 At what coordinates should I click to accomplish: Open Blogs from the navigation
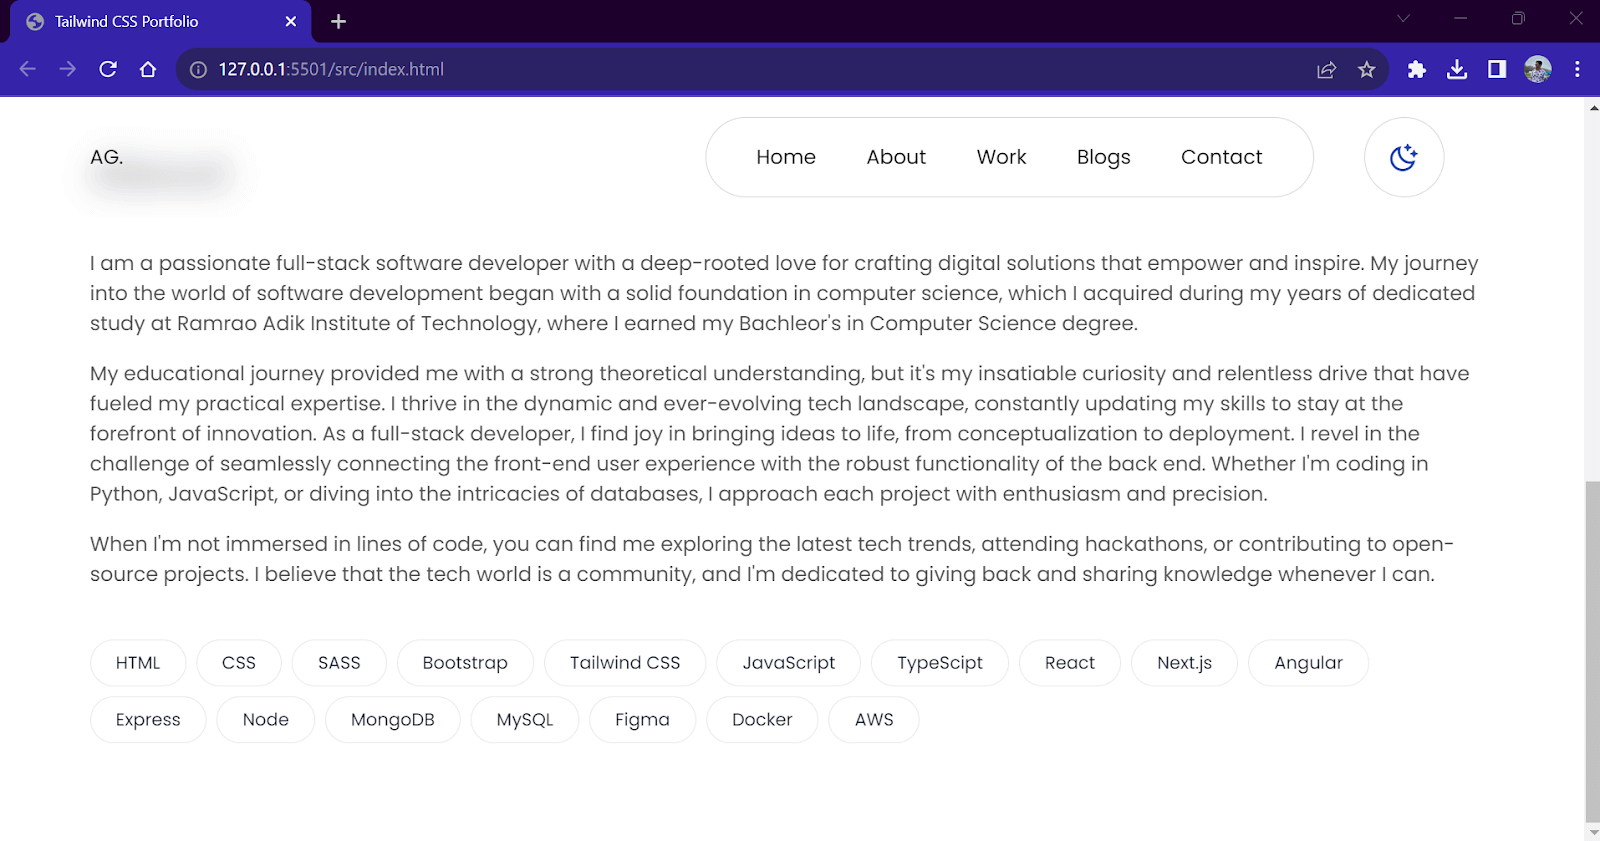pyautogui.click(x=1103, y=157)
